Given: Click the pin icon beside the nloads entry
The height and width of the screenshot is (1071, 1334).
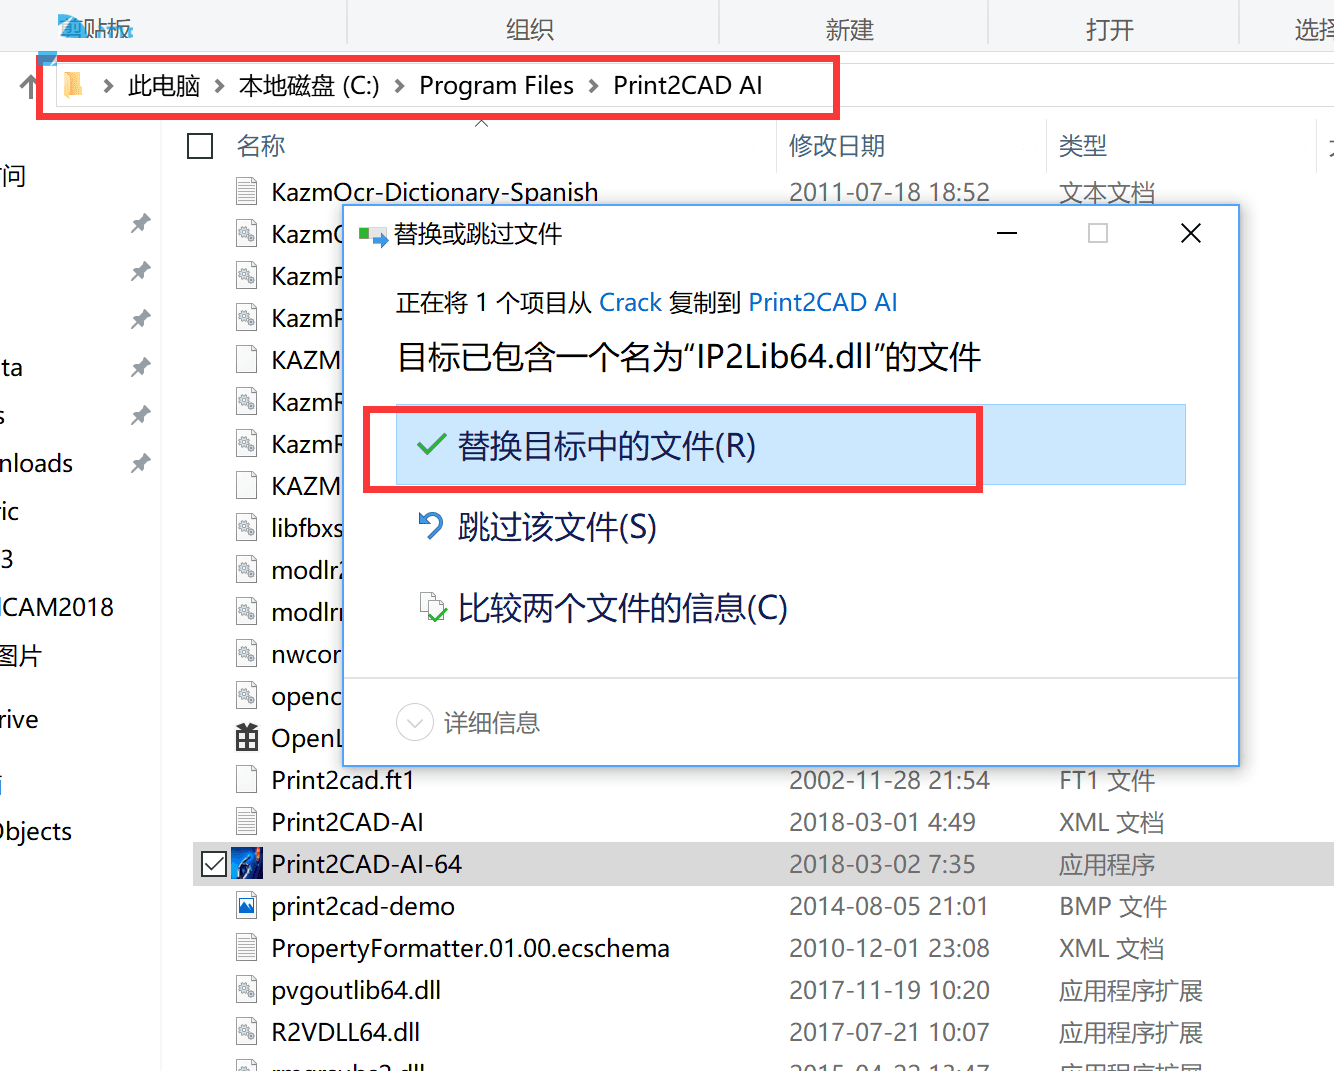Looking at the screenshot, I should pos(141,463).
